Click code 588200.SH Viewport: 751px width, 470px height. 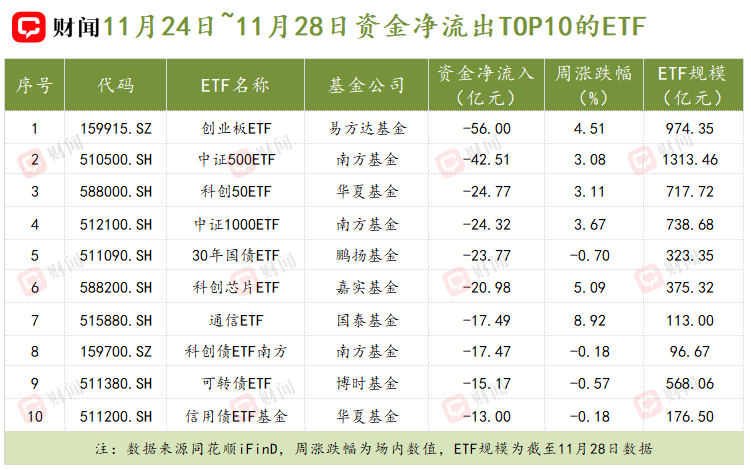coord(116,287)
